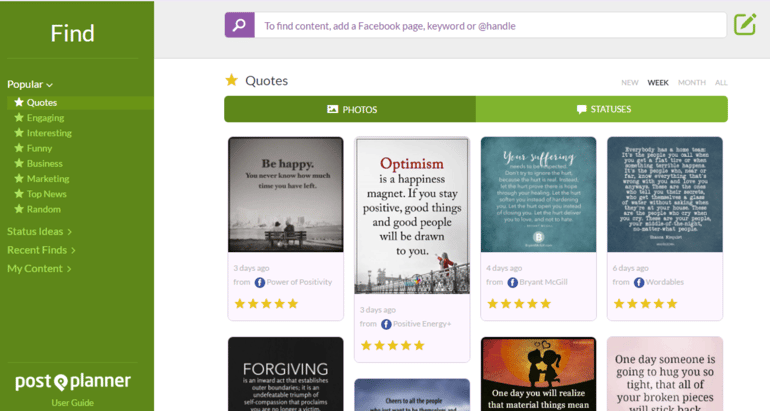Select Quotes in the sidebar
Image resolution: width=770 pixels, height=411 pixels.
[x=42, y=103]
